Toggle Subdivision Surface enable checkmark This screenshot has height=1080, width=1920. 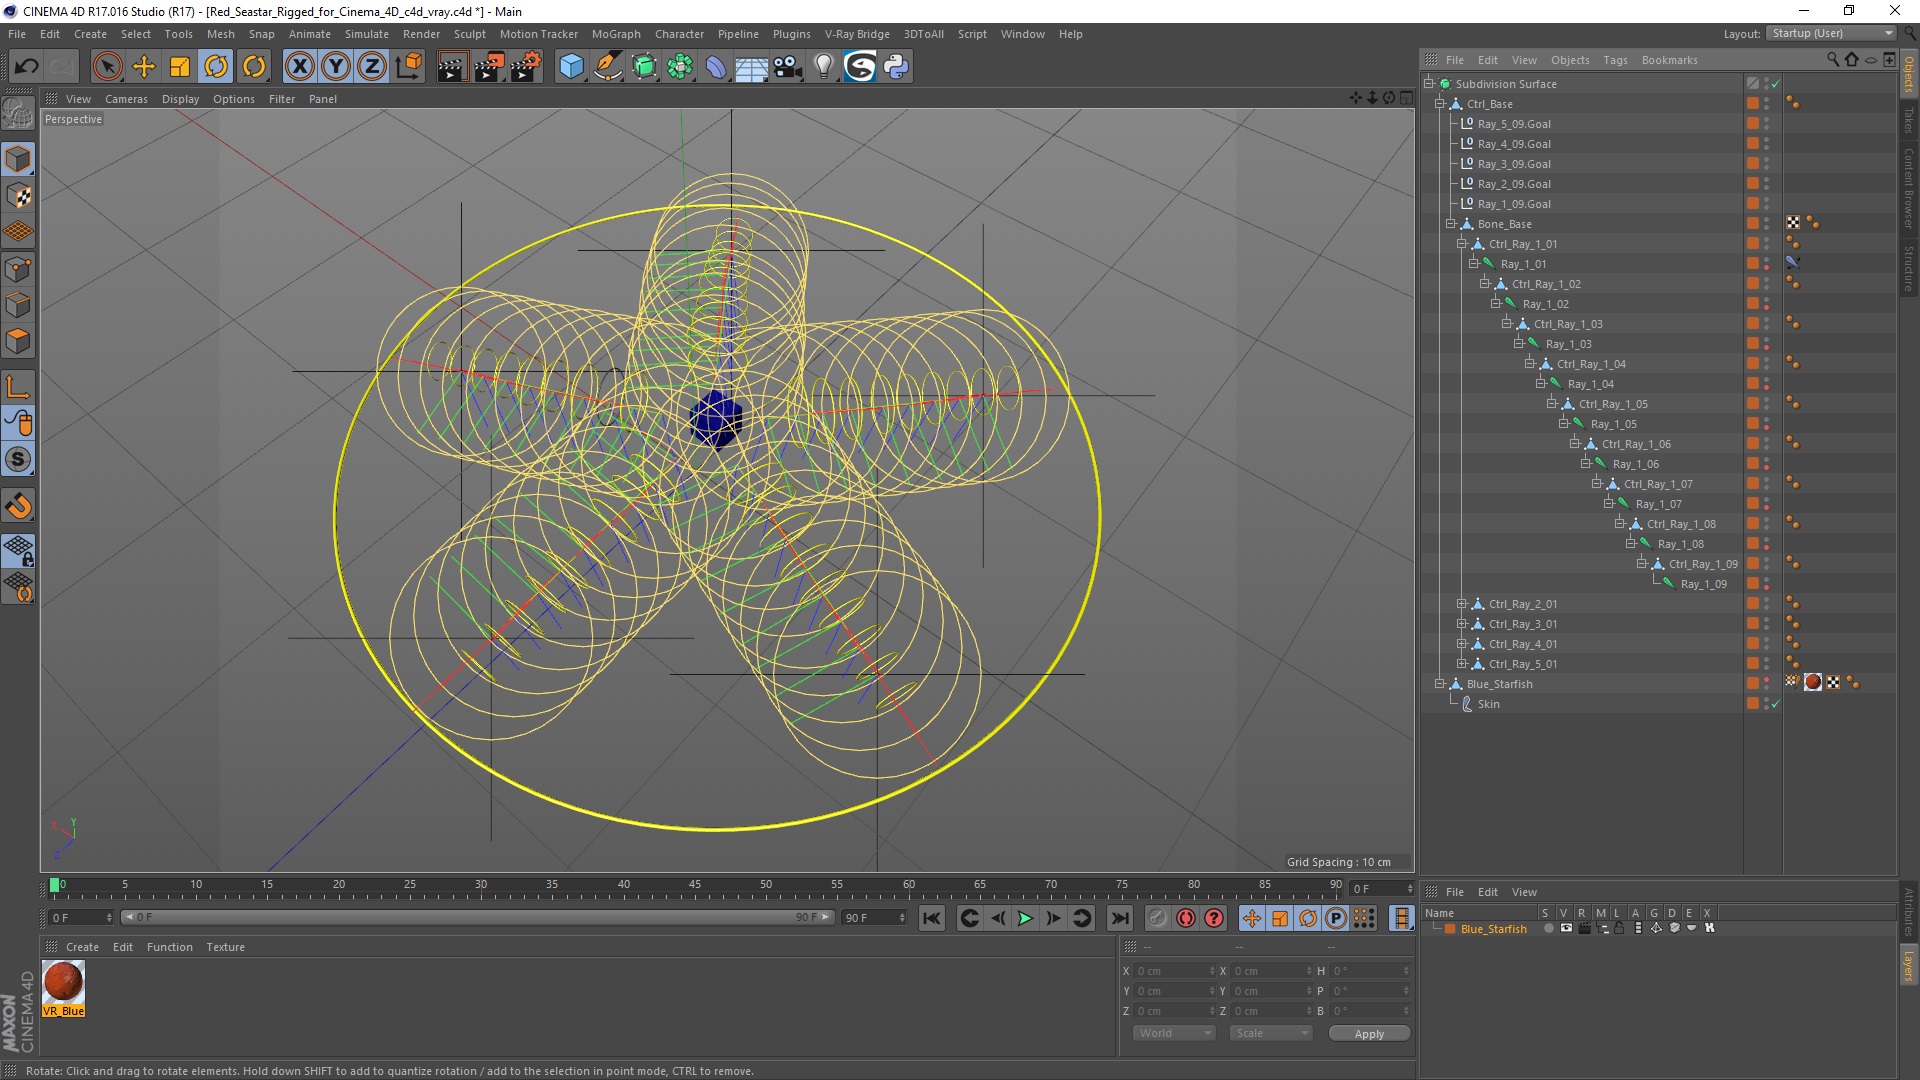point(1775,85)
